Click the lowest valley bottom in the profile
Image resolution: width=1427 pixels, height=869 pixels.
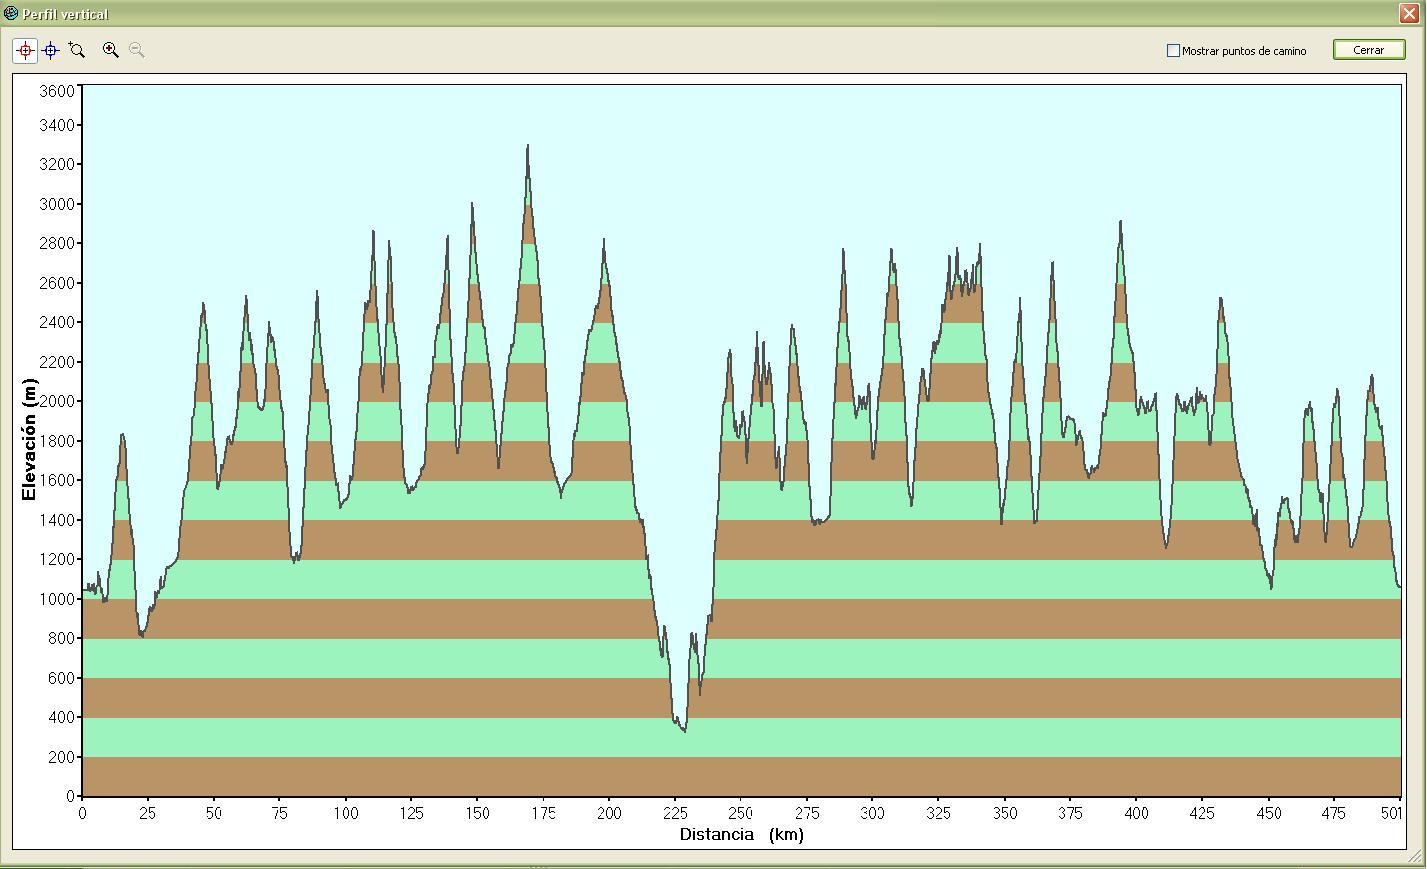click(684, 730)
